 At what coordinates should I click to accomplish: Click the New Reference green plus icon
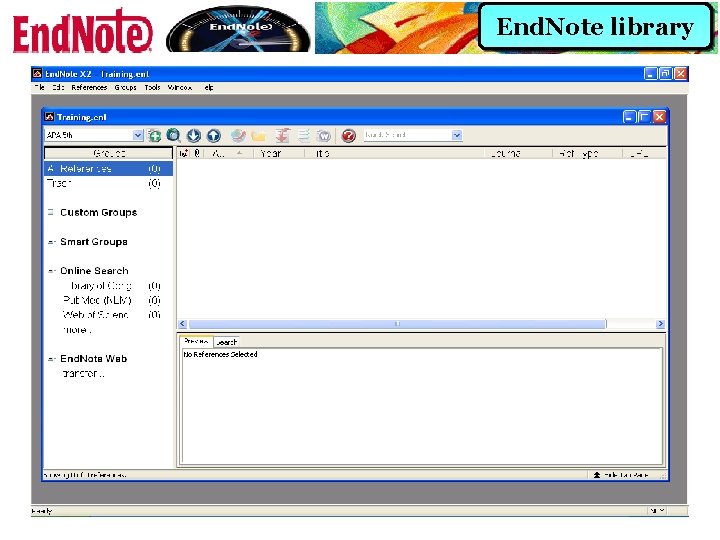pos(155,135)
